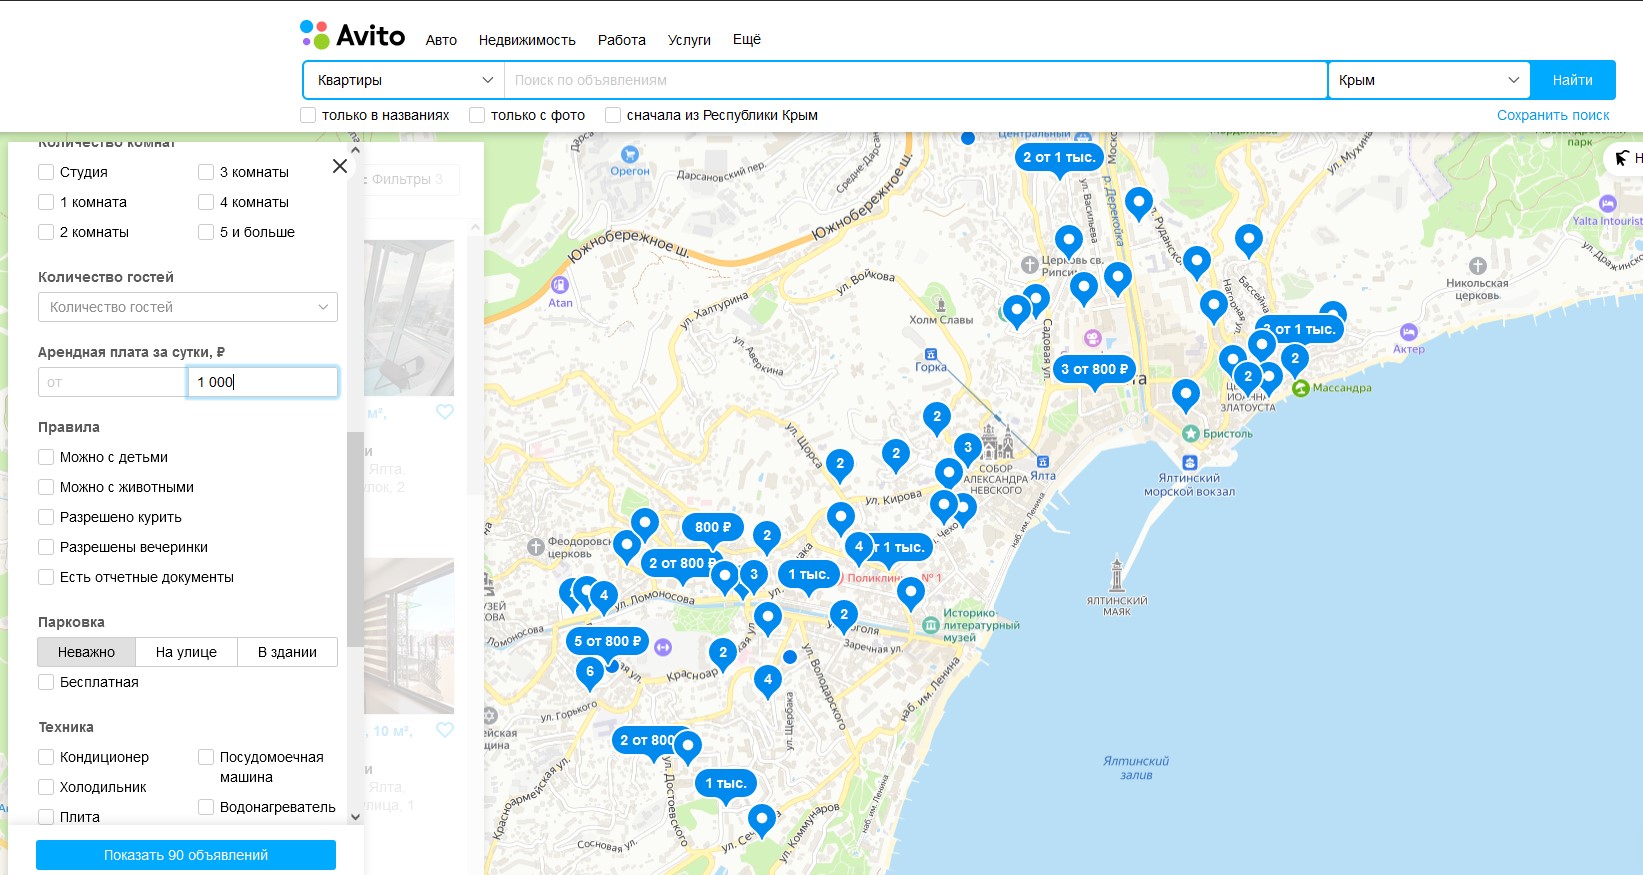Select На улице parking tab

[186, 652]
